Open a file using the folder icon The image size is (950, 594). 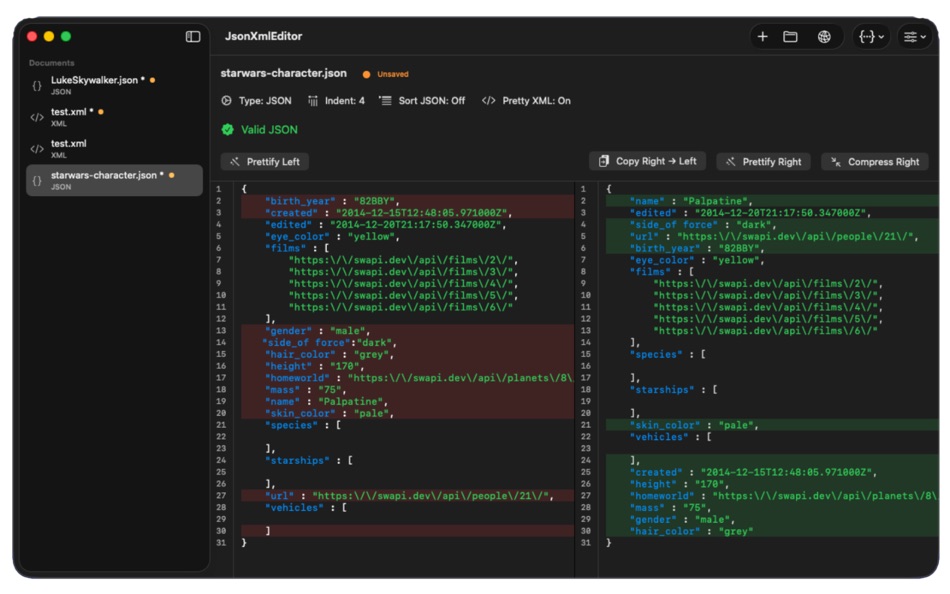pyautogui.click(x=791, y=35)
